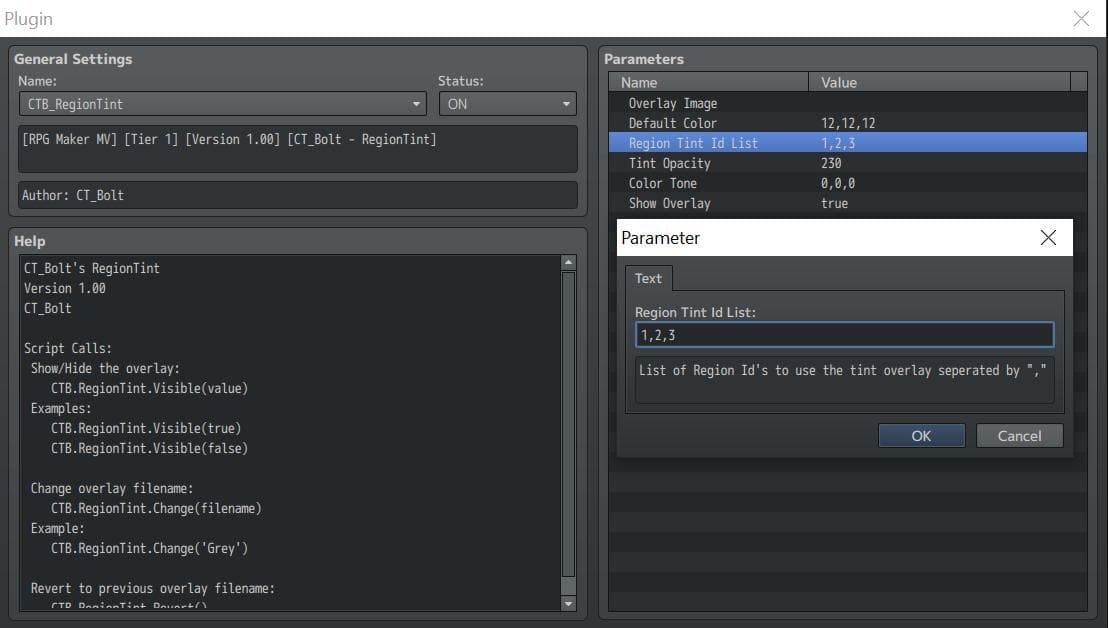Click the plugin description text box
Screen dimensions: 1108x628
297,149
